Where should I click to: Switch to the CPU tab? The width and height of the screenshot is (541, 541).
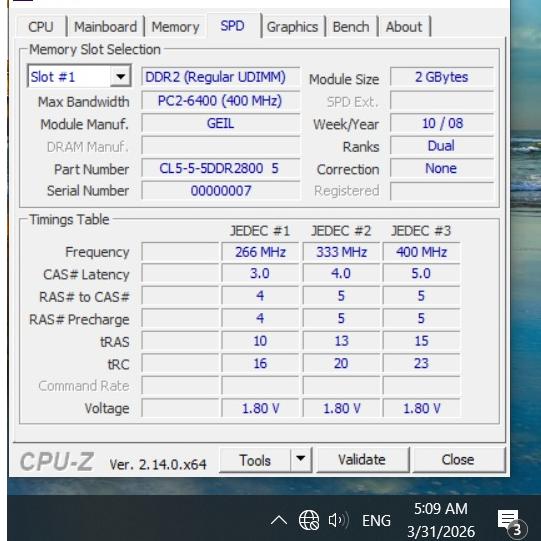[x=41, y=27]
